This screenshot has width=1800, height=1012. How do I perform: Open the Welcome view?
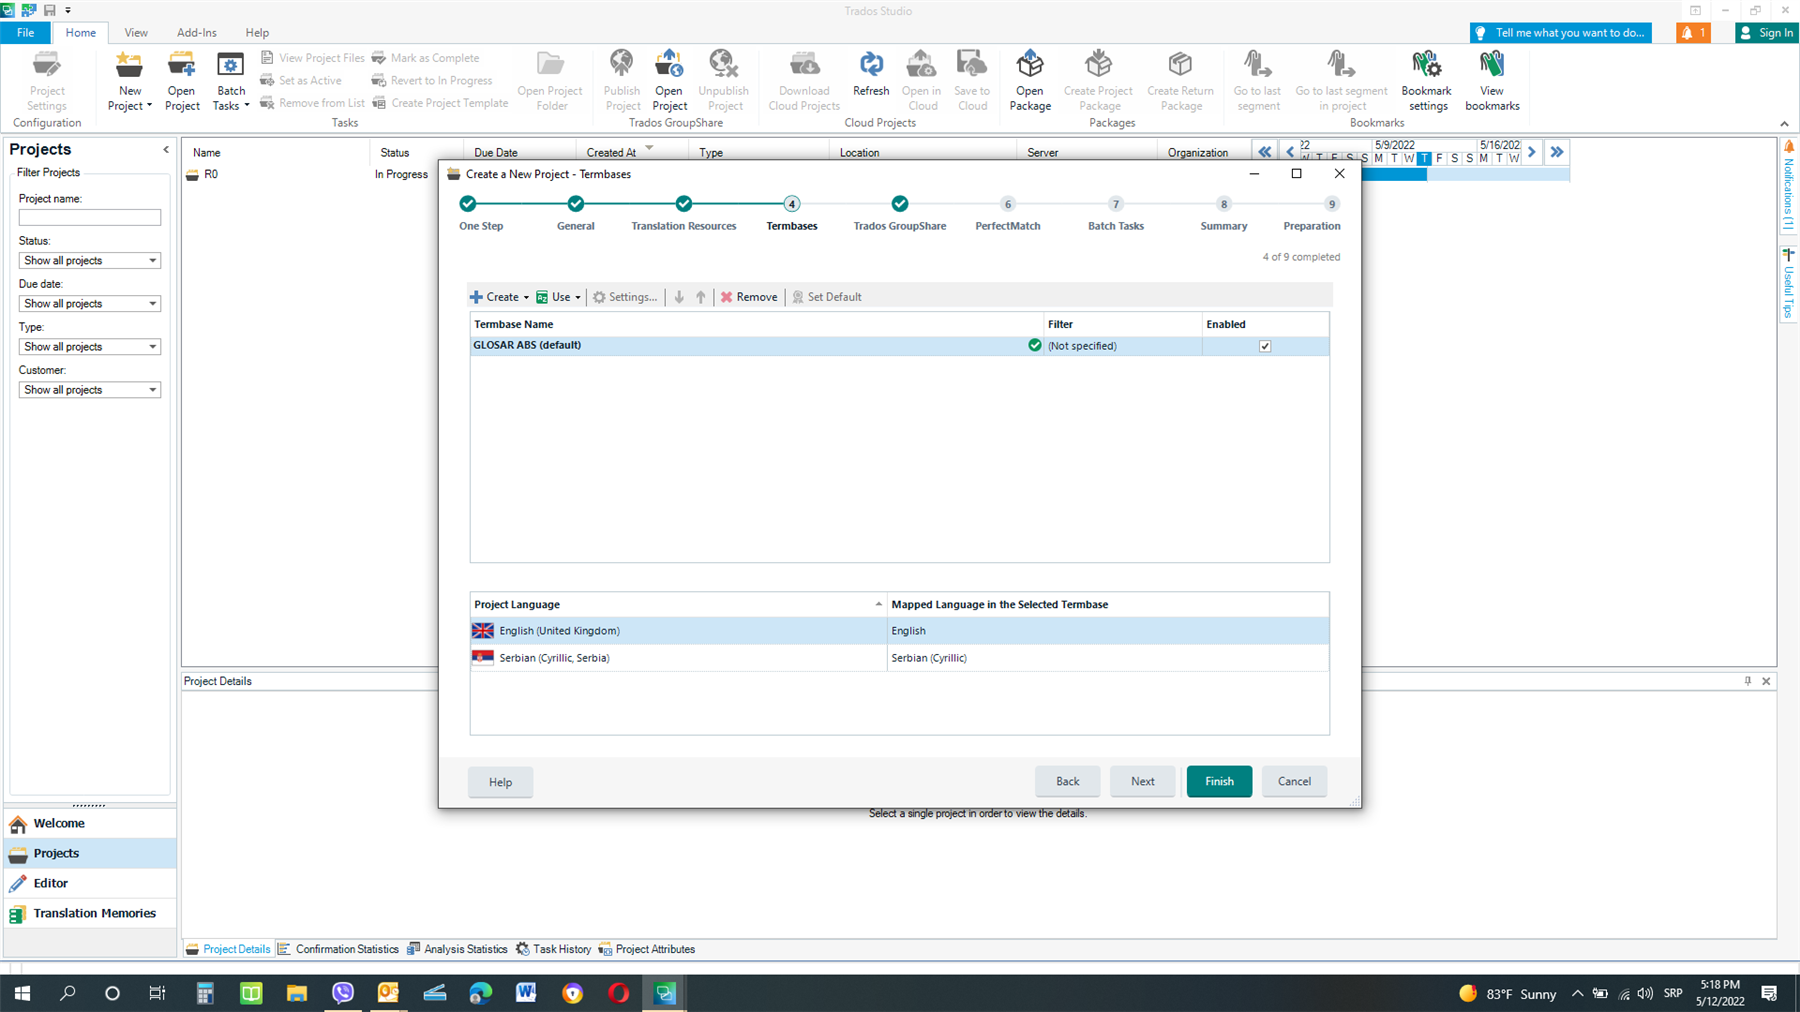coord(90,823)
